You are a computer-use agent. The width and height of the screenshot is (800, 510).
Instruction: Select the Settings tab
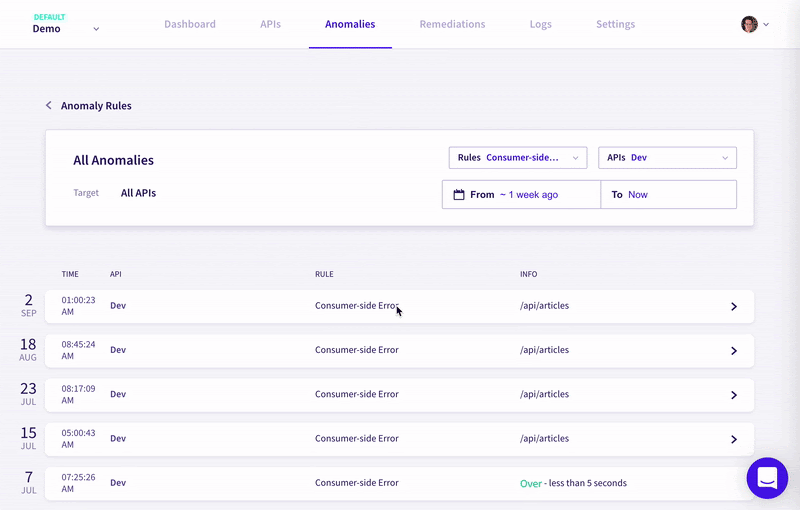[x=615, y=24]
